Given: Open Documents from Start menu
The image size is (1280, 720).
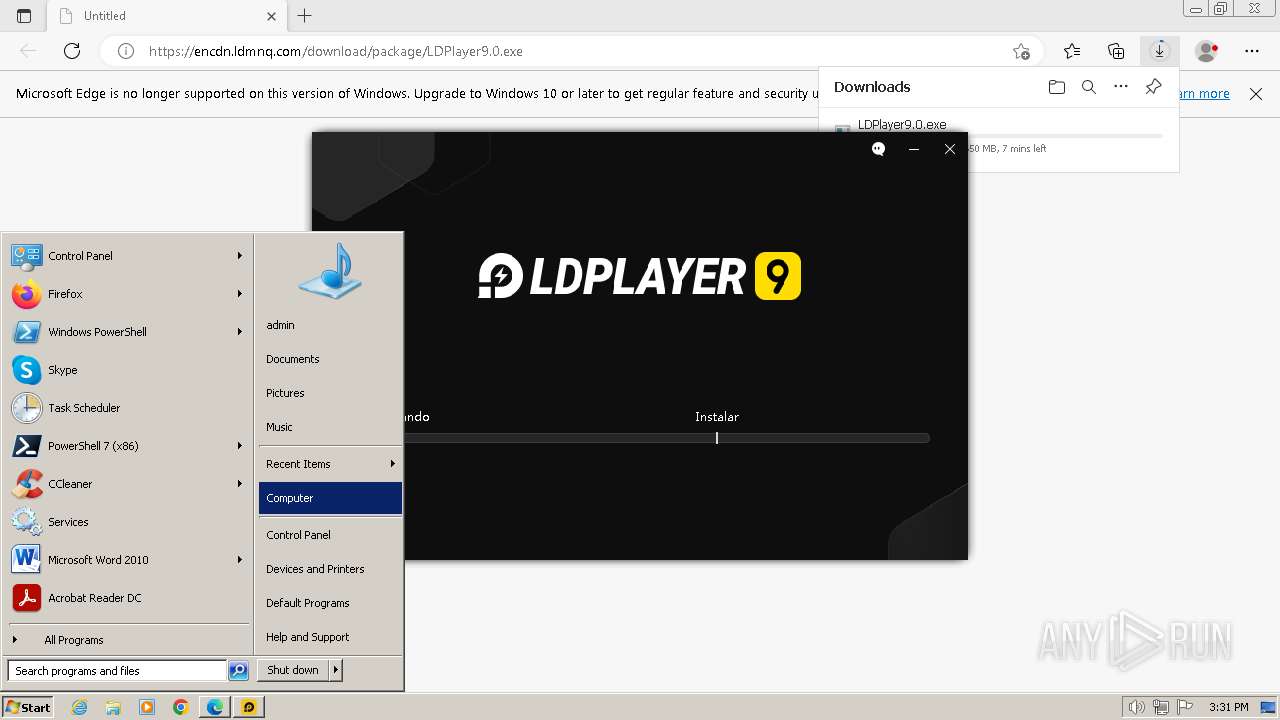Looking at the screenshot, I should (x=330, y=359).
